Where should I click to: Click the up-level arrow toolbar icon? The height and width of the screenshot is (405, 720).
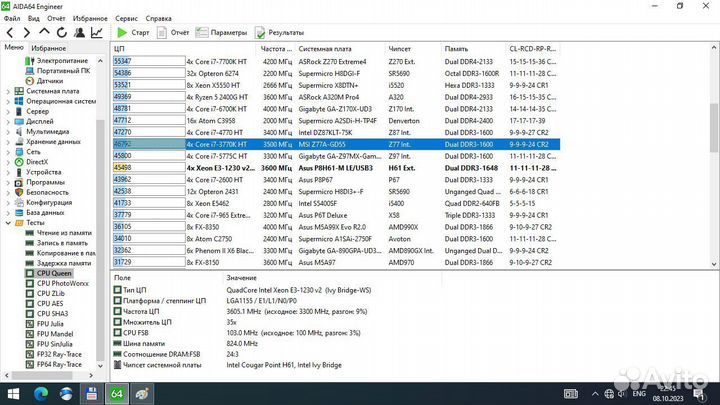point(44,32)
